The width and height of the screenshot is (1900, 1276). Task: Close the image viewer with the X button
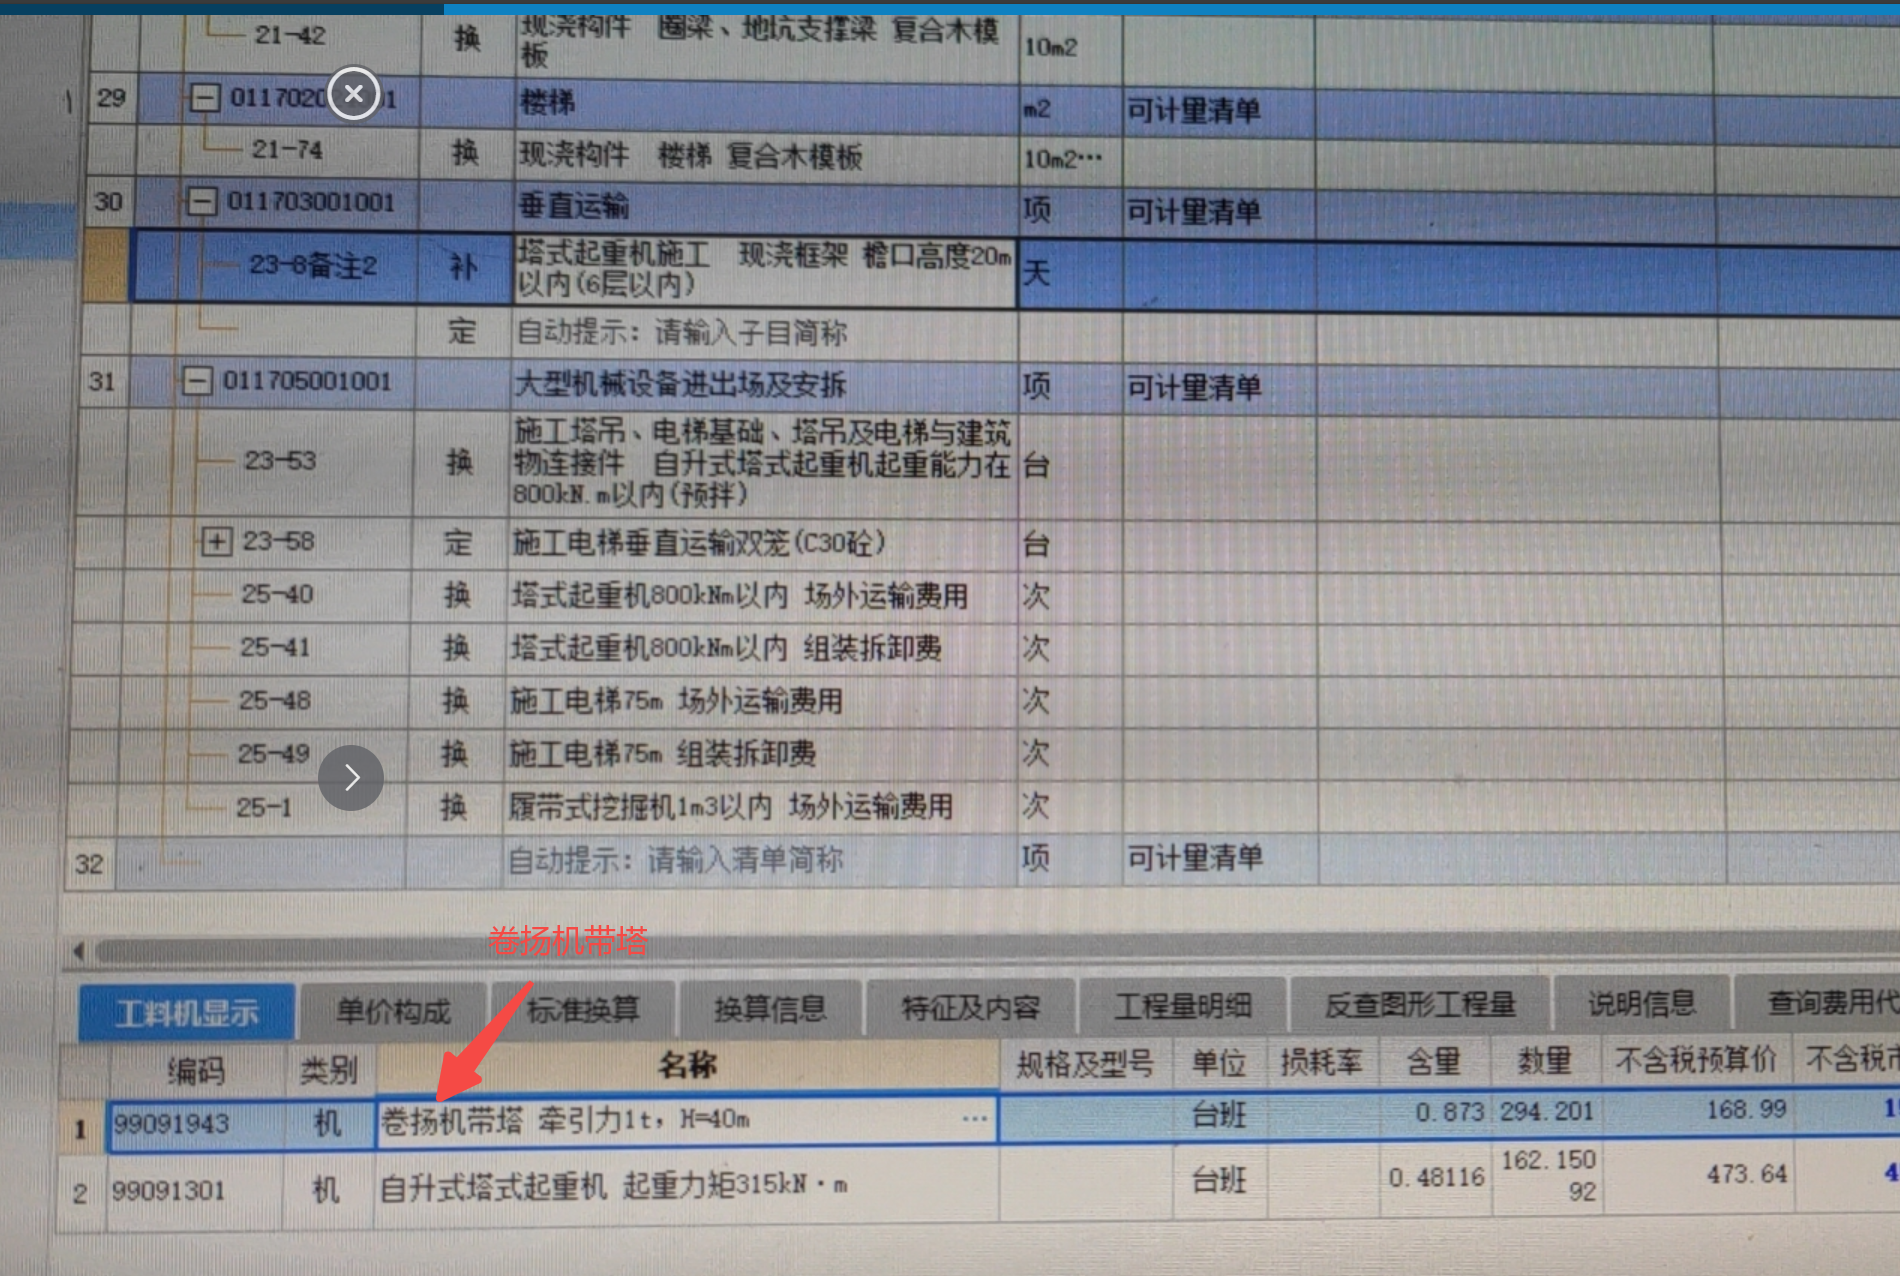[x=354, y=94]
